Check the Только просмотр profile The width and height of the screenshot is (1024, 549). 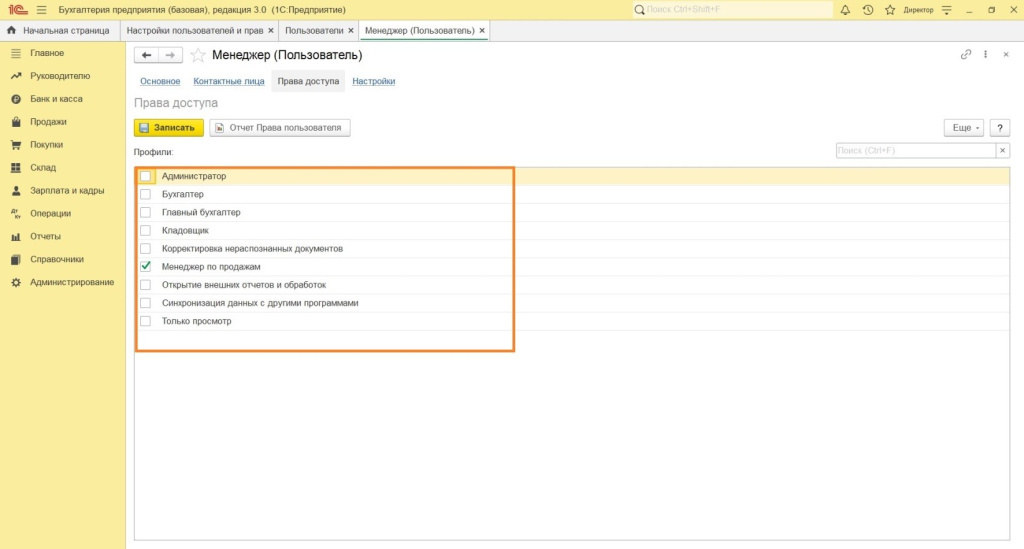pyautogui.click(x=145, y=321)
